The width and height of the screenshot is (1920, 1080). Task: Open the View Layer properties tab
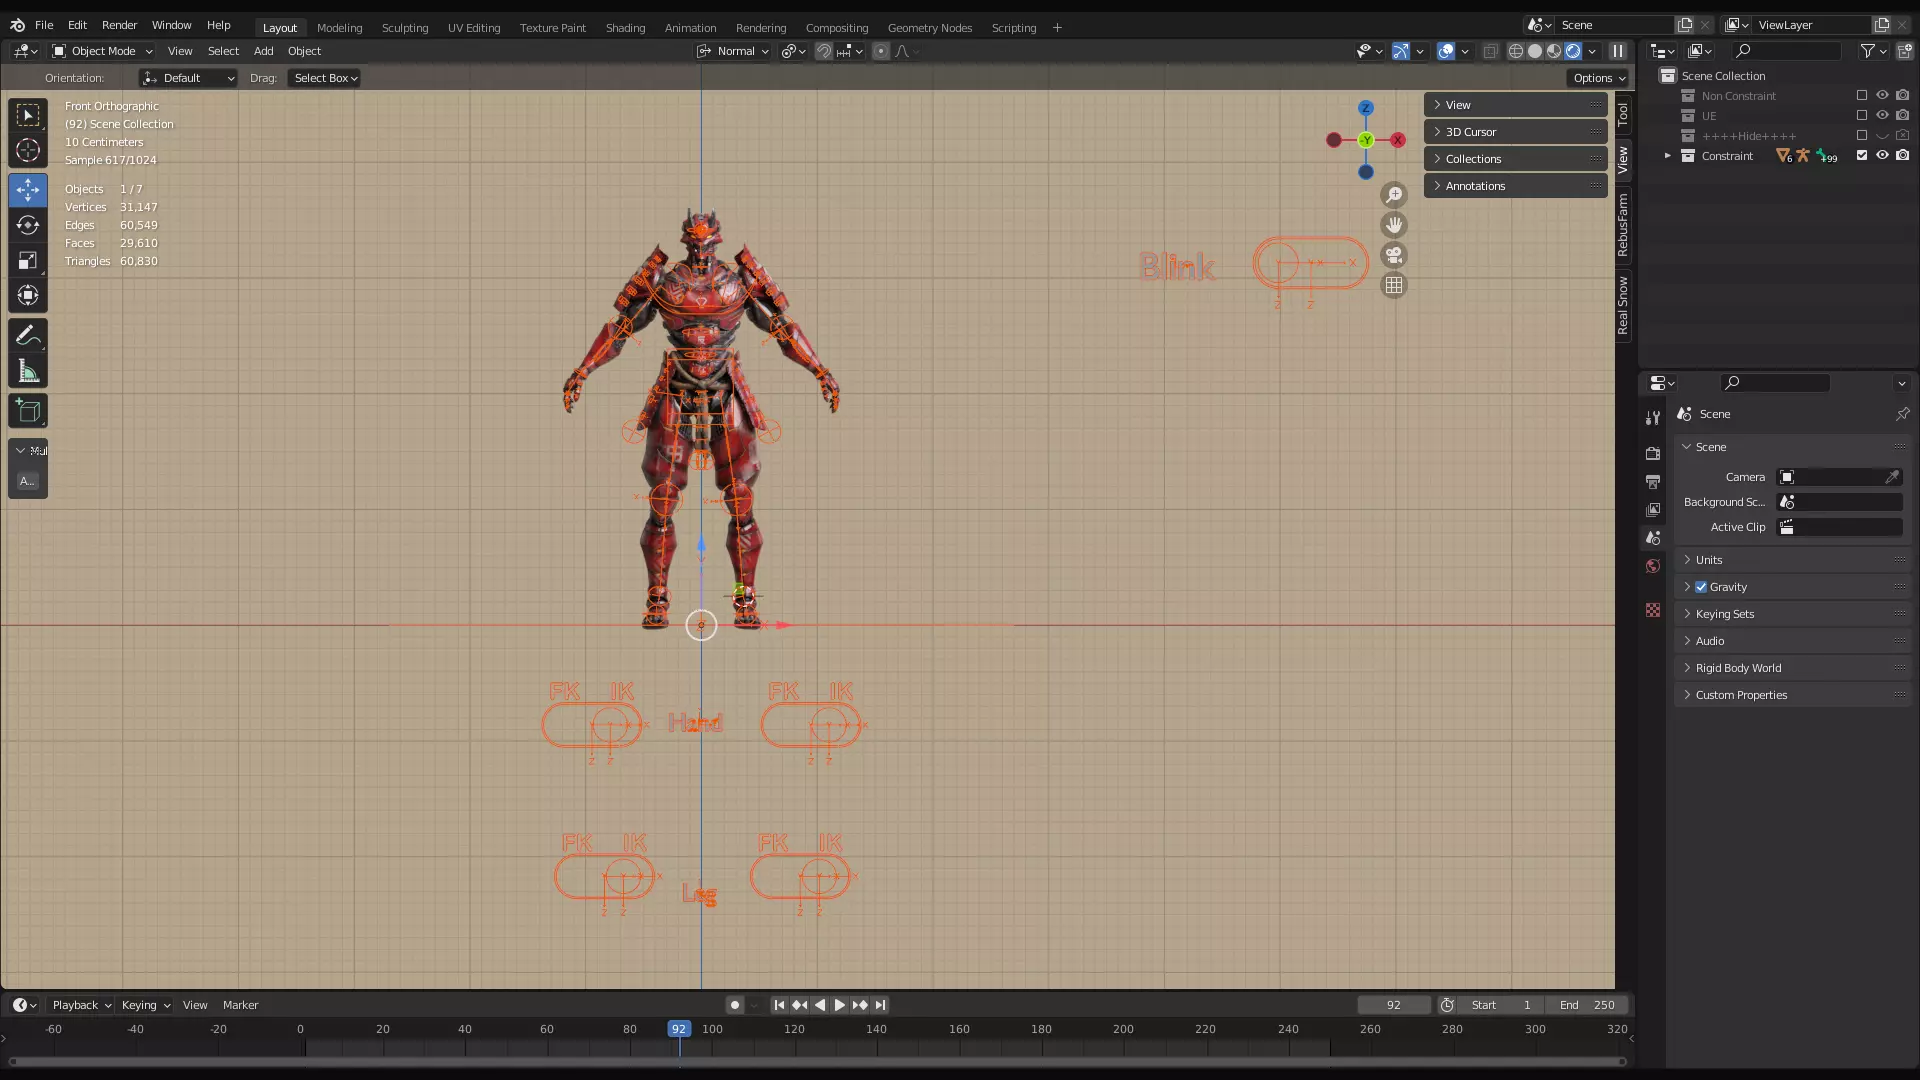1653,509
